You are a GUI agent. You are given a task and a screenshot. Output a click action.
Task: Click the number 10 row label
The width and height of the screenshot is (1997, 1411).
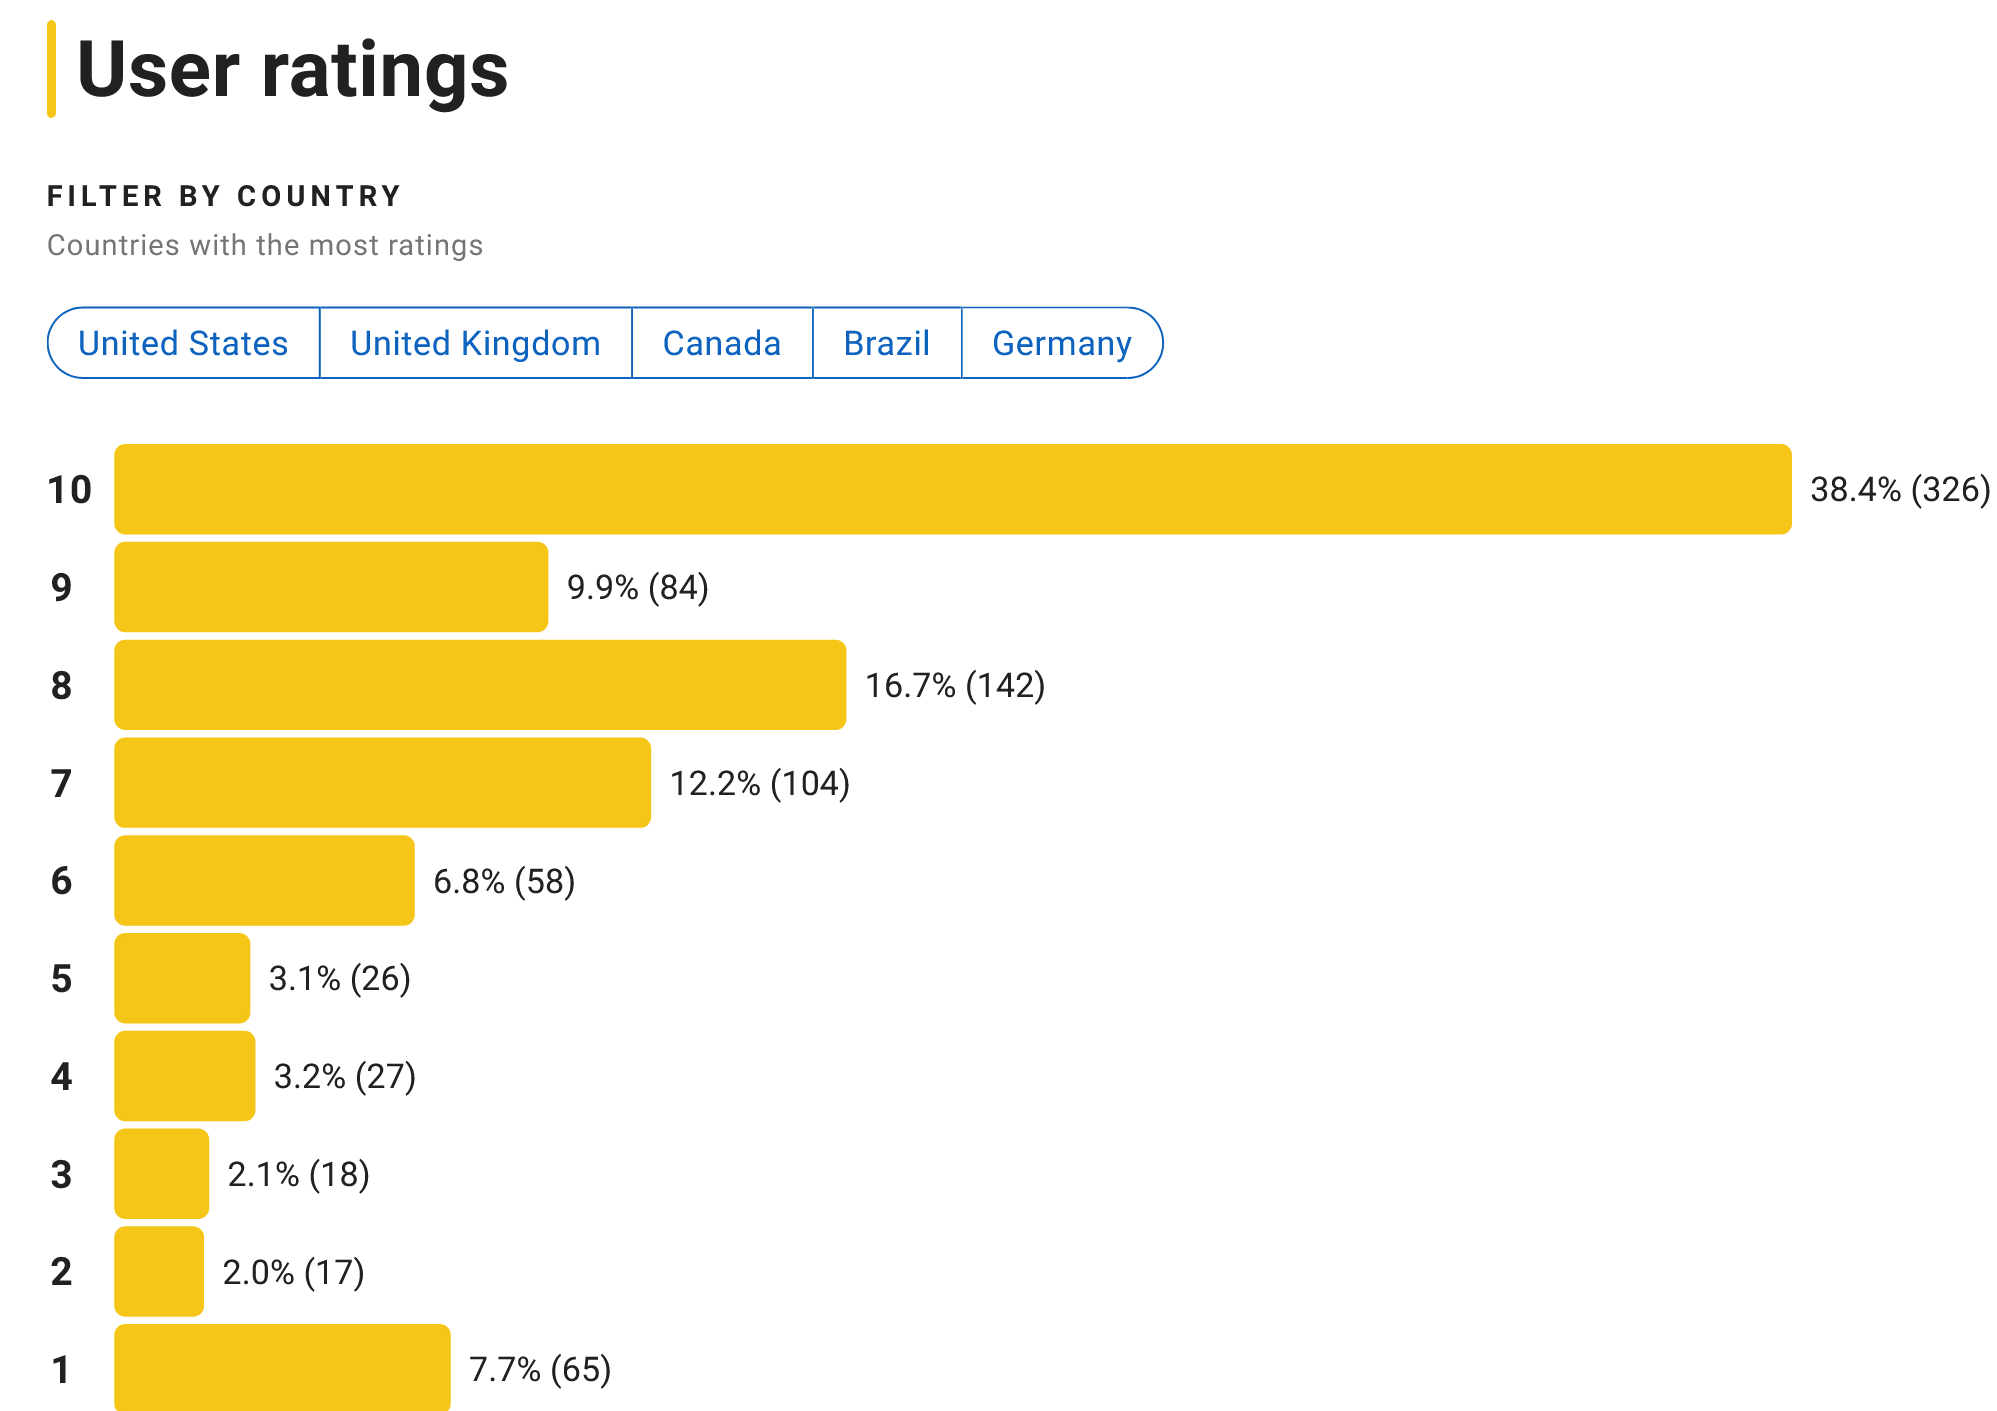(71, 490)
